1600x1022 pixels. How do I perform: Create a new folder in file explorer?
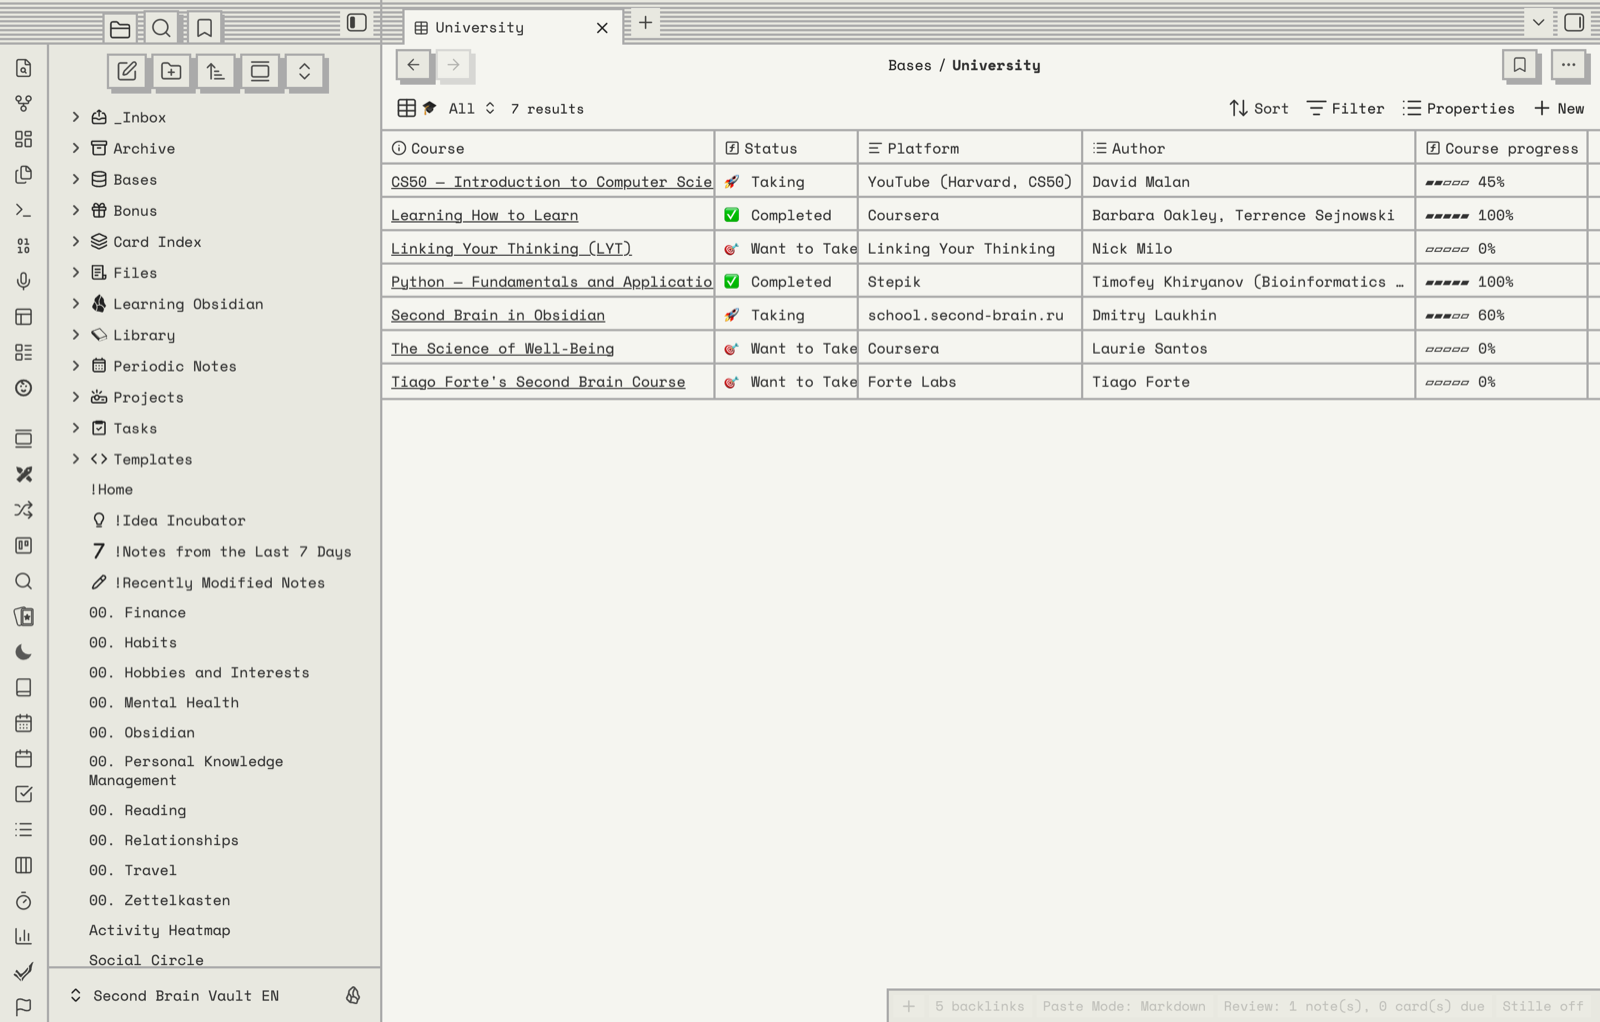tap(171, 71)
